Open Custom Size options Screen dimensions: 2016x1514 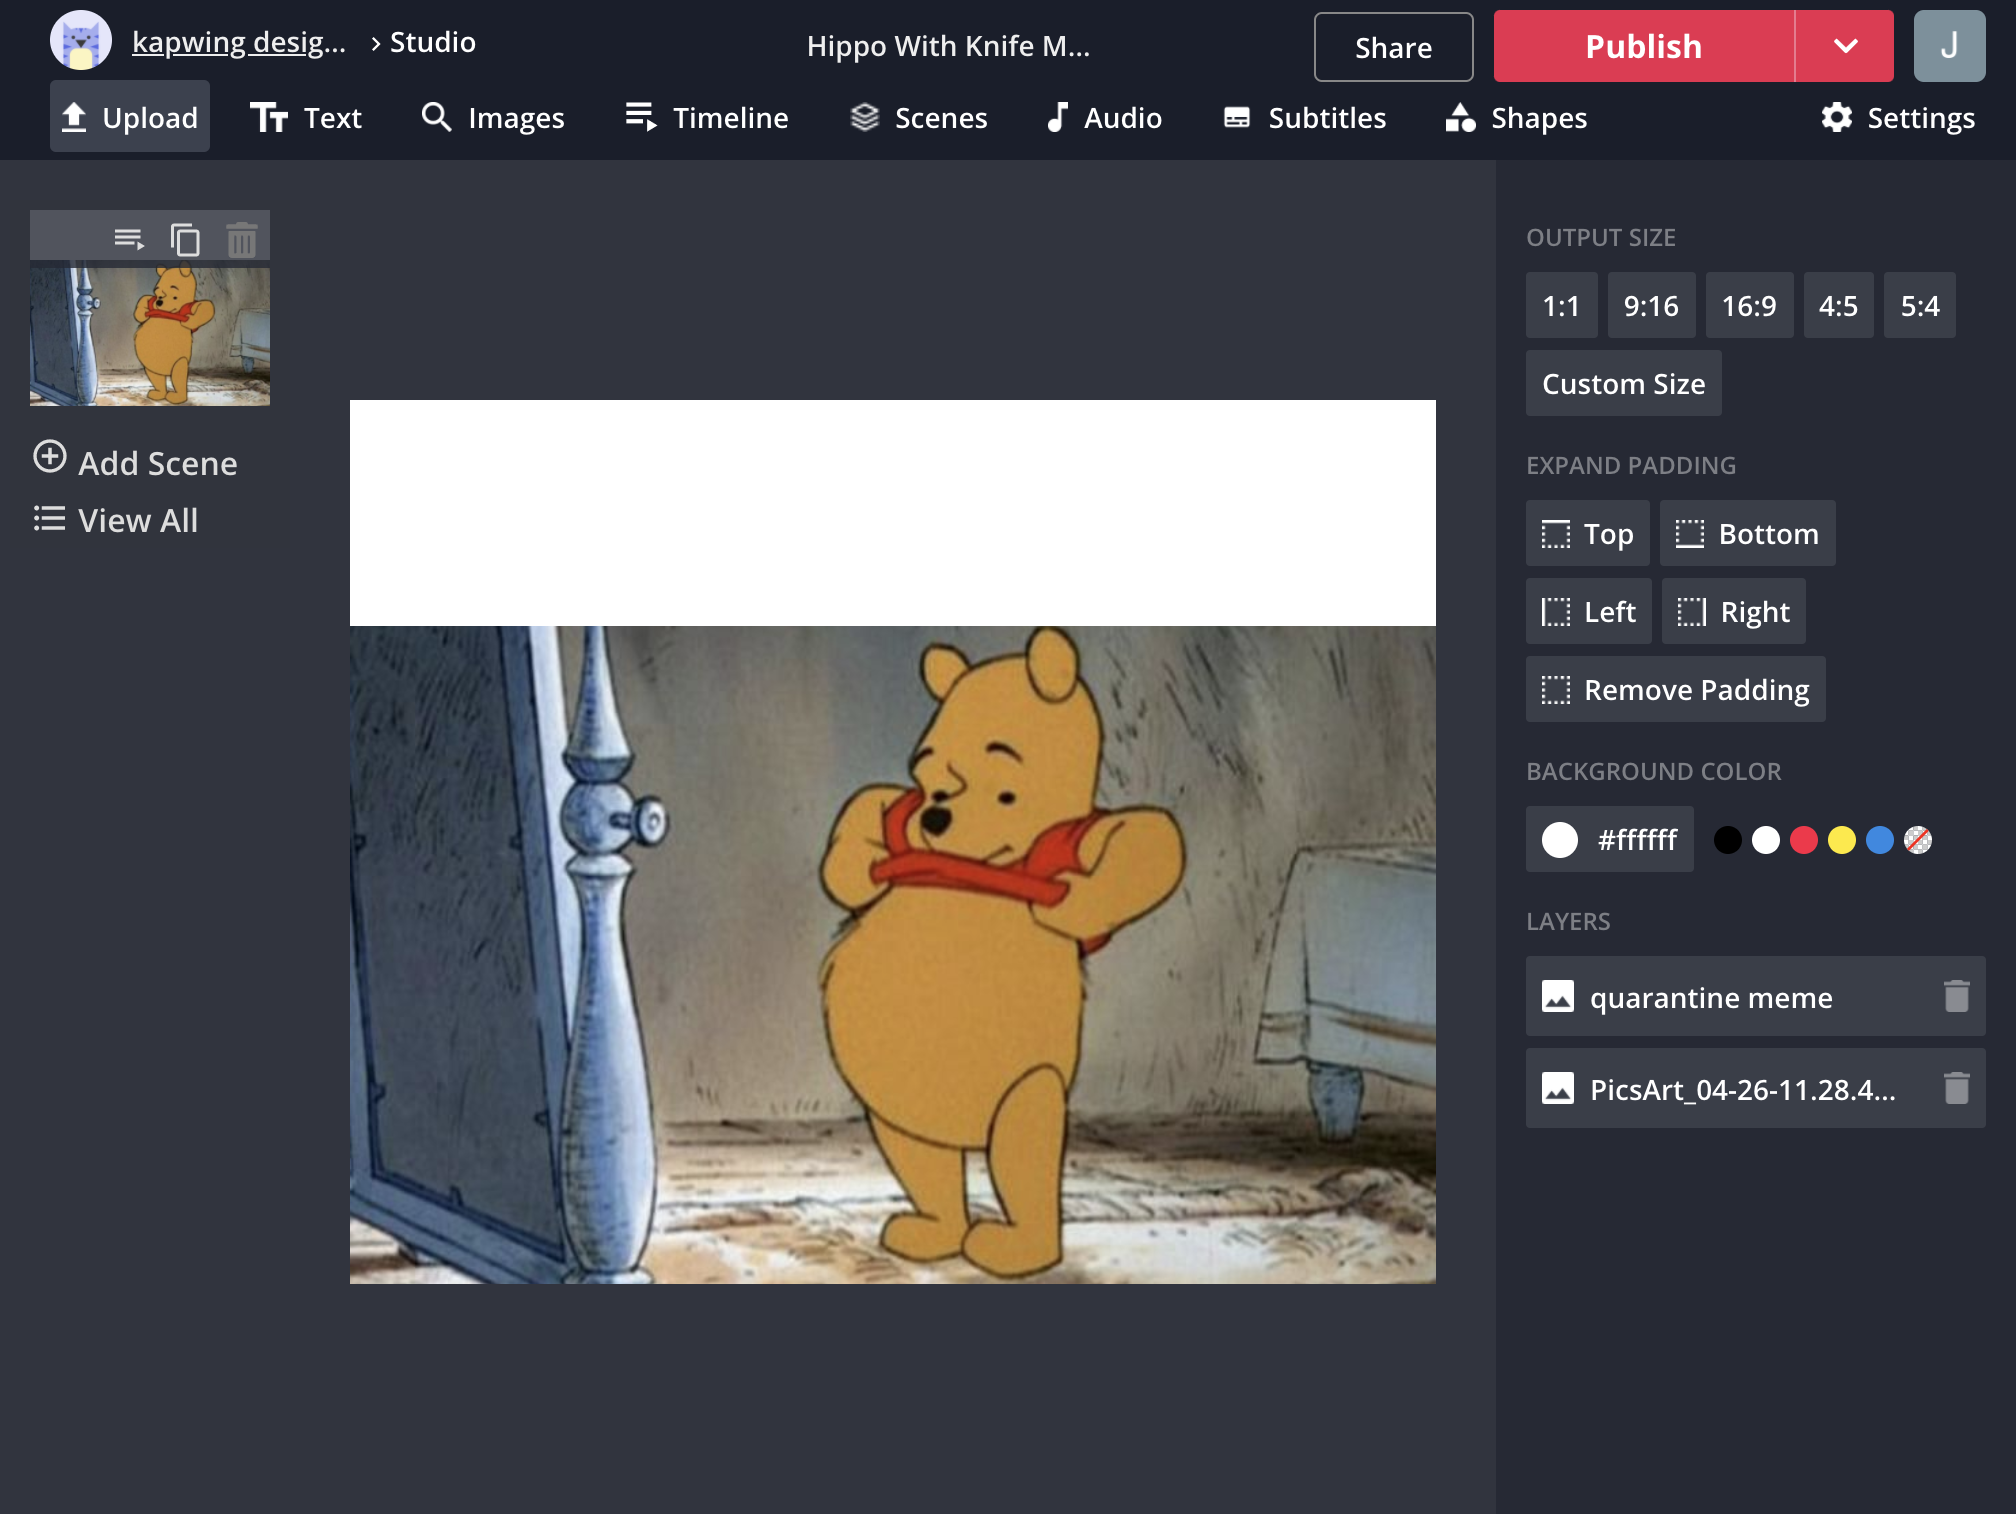tap(1623, 383)
